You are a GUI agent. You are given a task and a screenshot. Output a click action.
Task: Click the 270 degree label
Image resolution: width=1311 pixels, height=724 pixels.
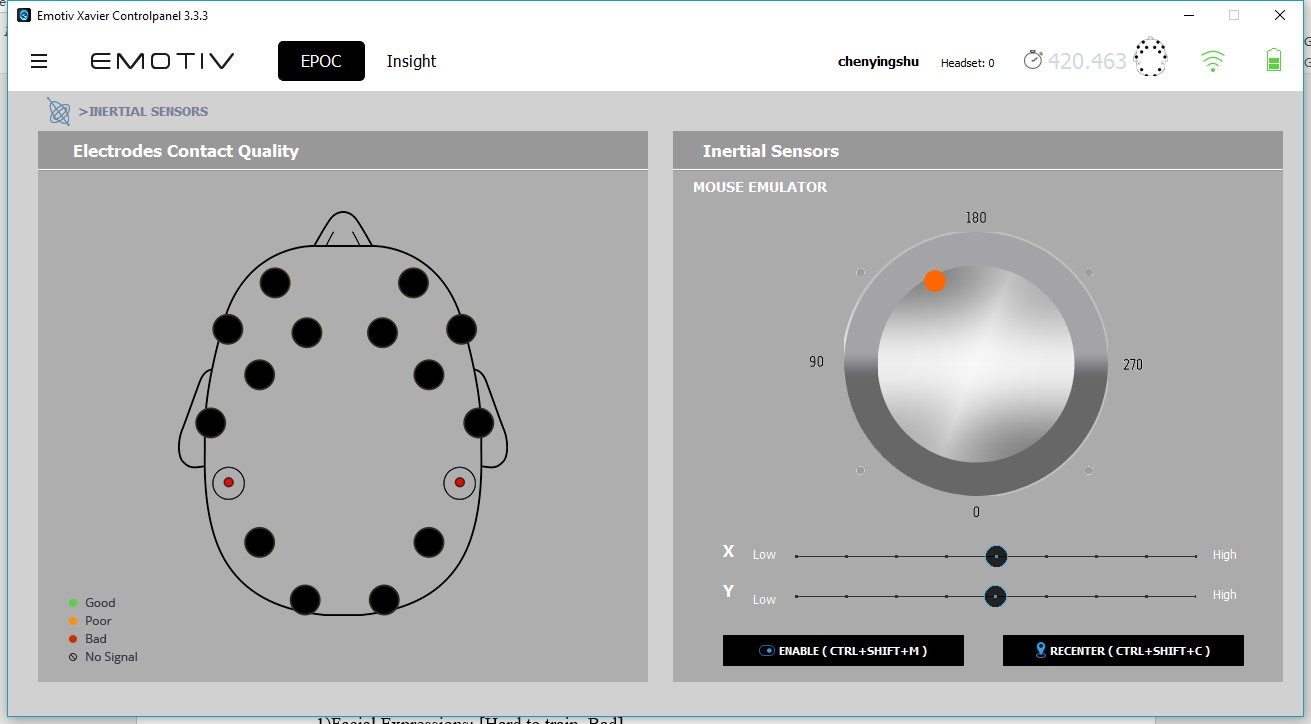pyautogui.click(x=1132, y=365)
